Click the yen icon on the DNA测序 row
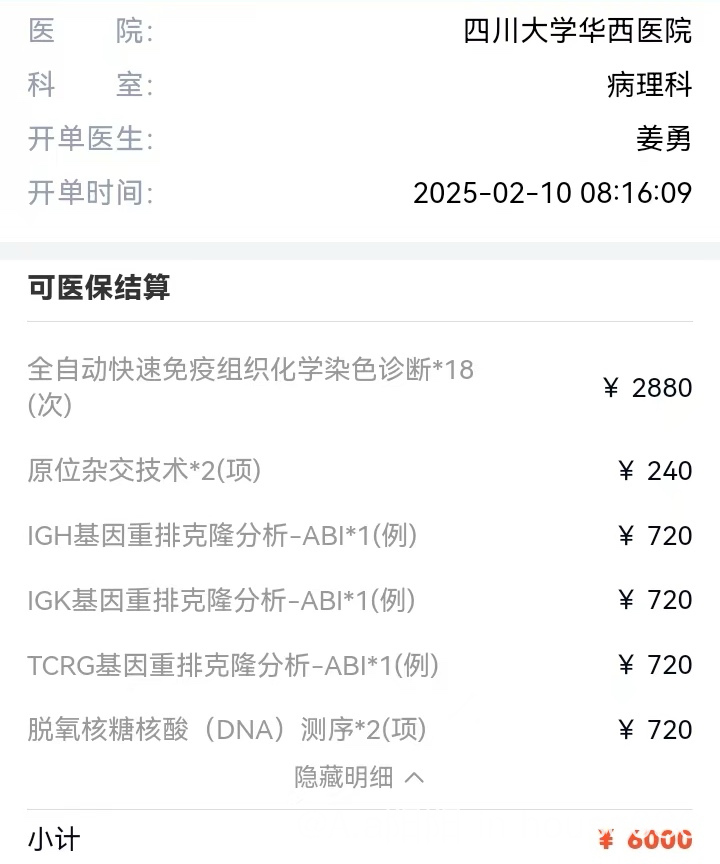 626,730
